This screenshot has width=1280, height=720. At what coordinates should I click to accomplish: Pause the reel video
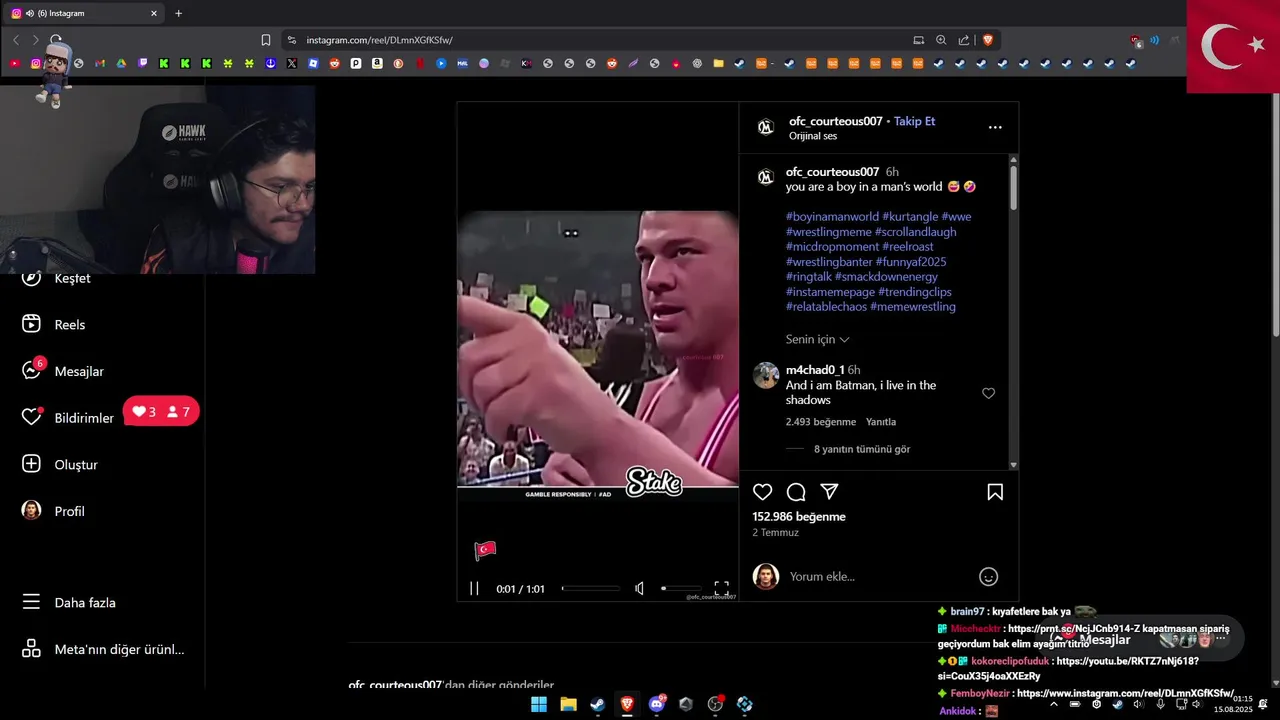pyautogui.click(x=475, y=589)
